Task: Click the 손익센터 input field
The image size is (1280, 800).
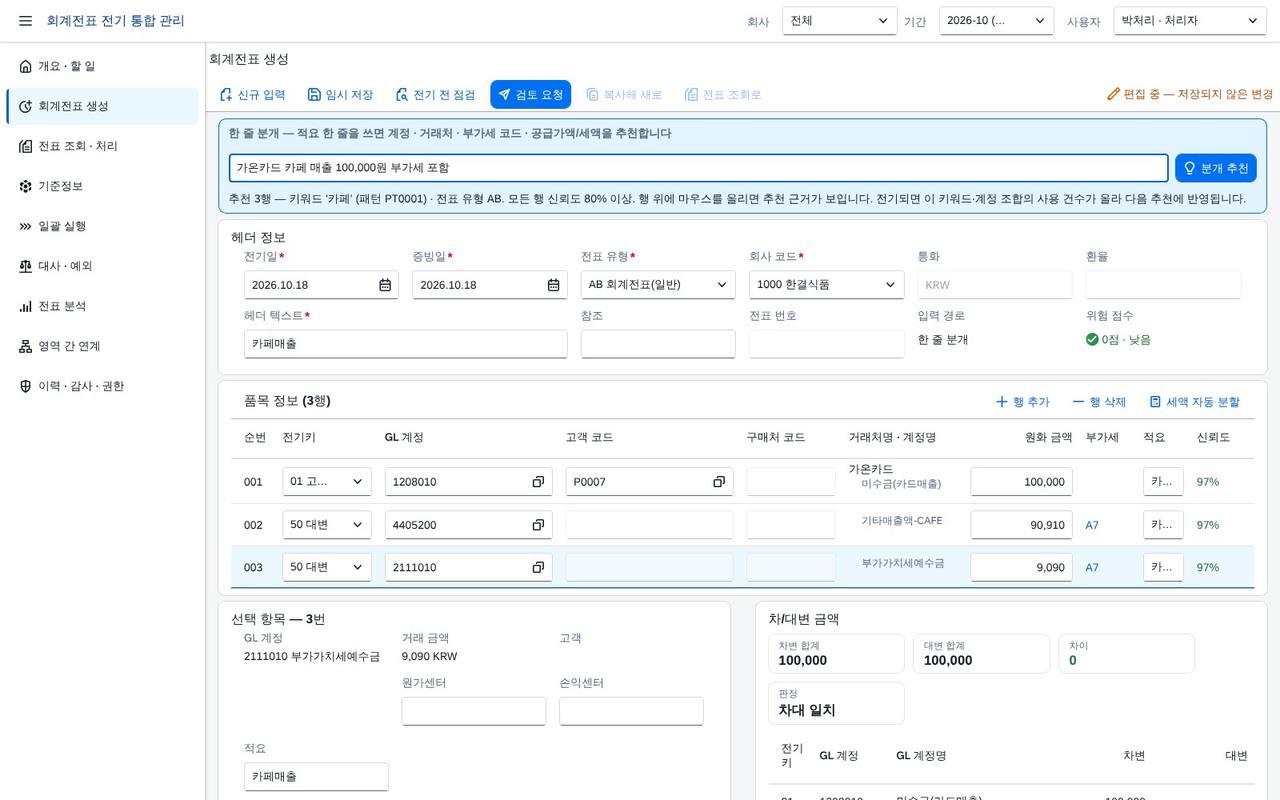Action: coord(631,711)
